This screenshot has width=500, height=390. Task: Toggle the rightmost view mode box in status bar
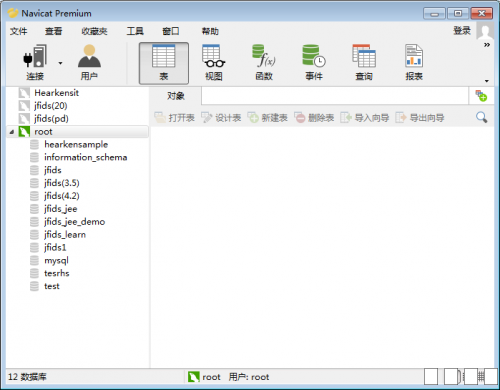(491, 377)
